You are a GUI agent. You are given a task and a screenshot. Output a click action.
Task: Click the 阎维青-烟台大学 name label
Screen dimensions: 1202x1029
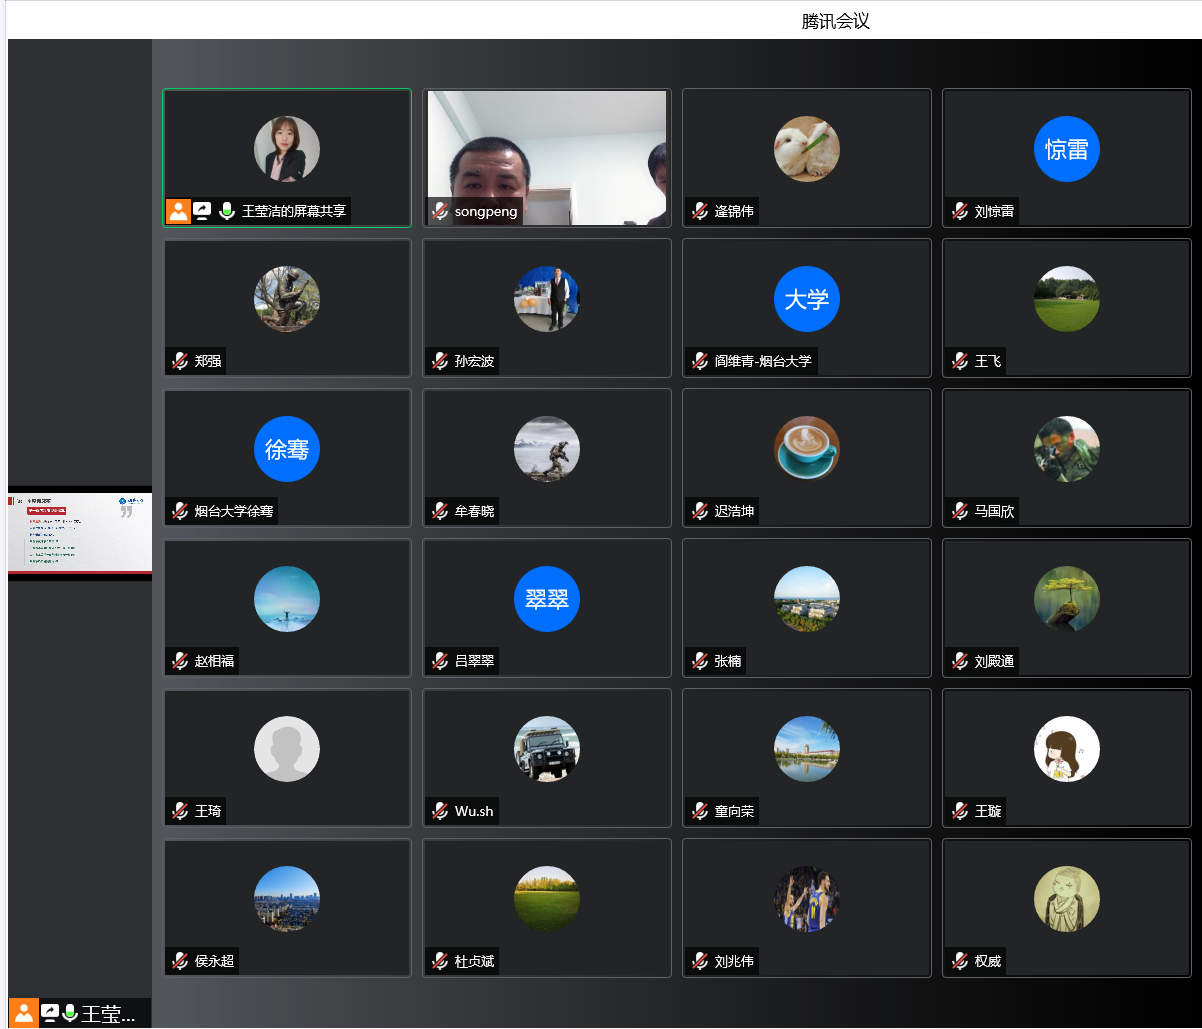click(x=762, y=361)
